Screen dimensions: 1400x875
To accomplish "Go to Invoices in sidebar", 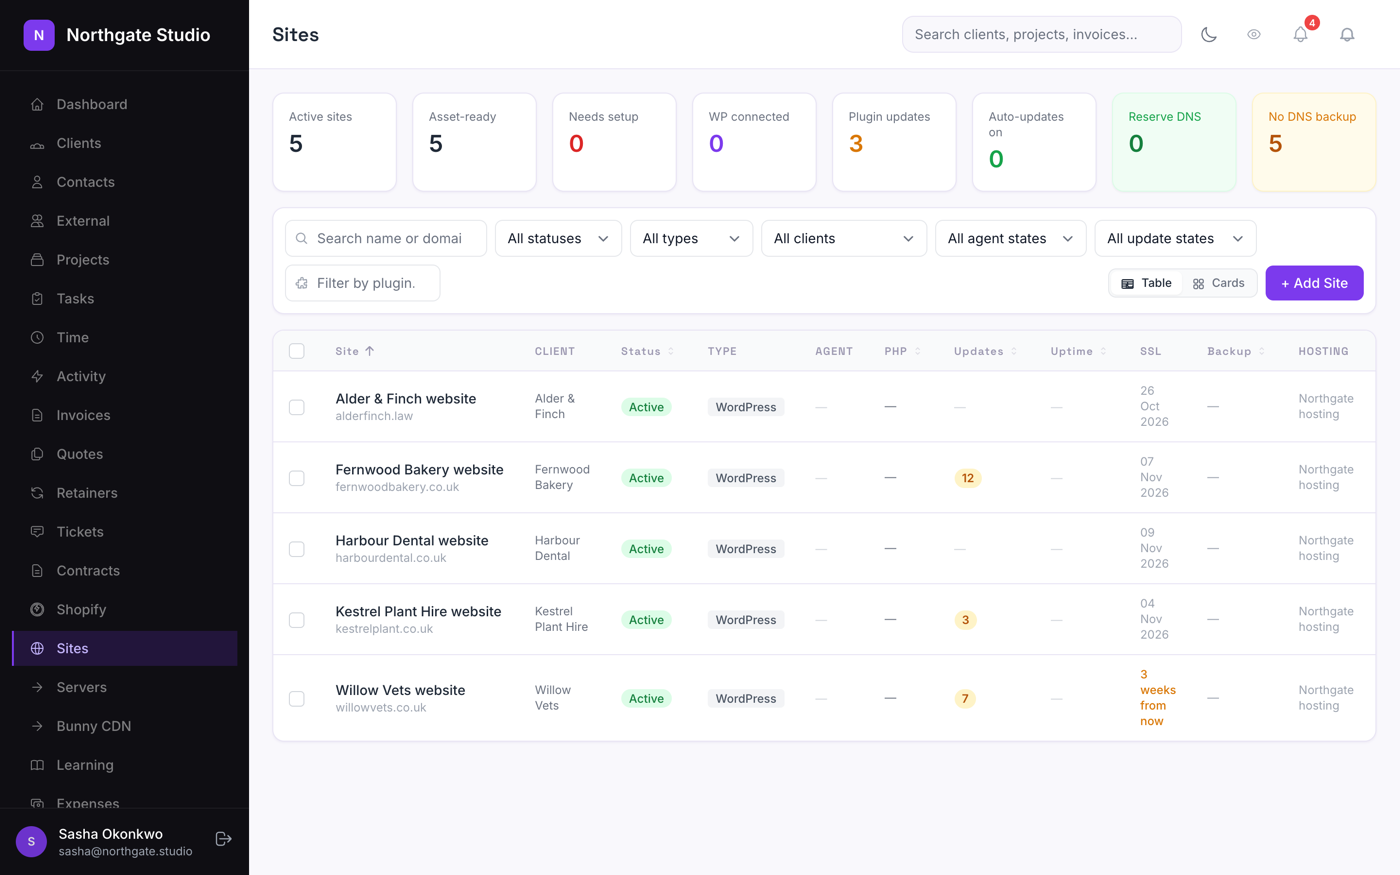I will click(125, 415).
